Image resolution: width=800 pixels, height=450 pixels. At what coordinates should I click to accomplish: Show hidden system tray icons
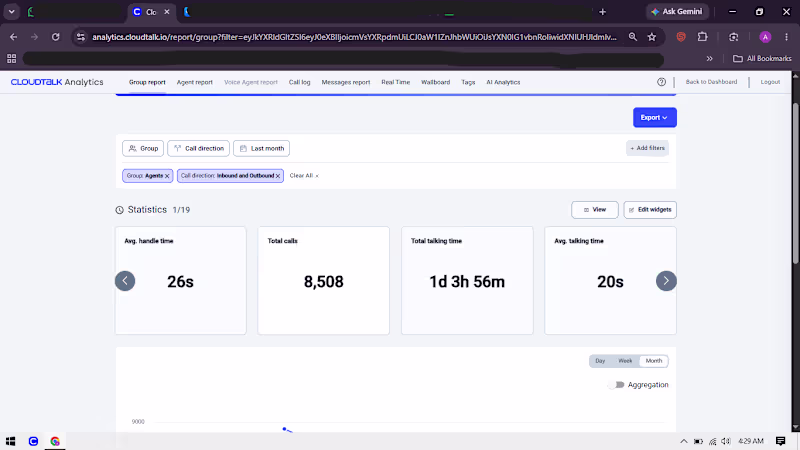tap(684, 441)
